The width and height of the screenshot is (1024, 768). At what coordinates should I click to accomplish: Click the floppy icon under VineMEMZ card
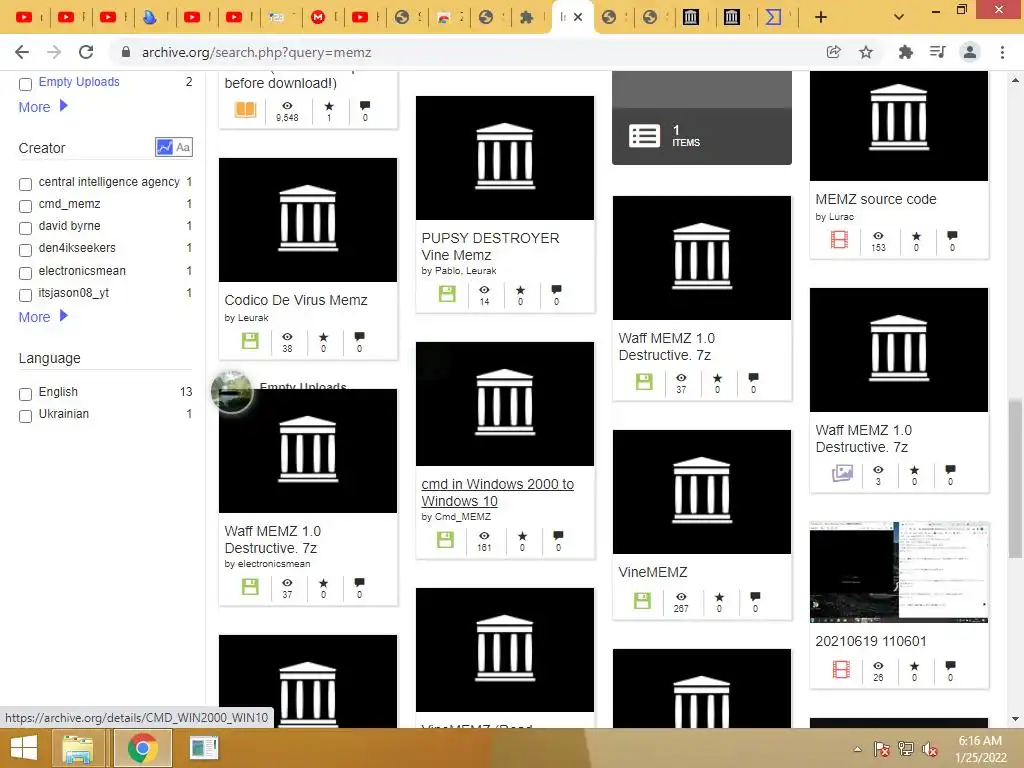pos(643,600)
